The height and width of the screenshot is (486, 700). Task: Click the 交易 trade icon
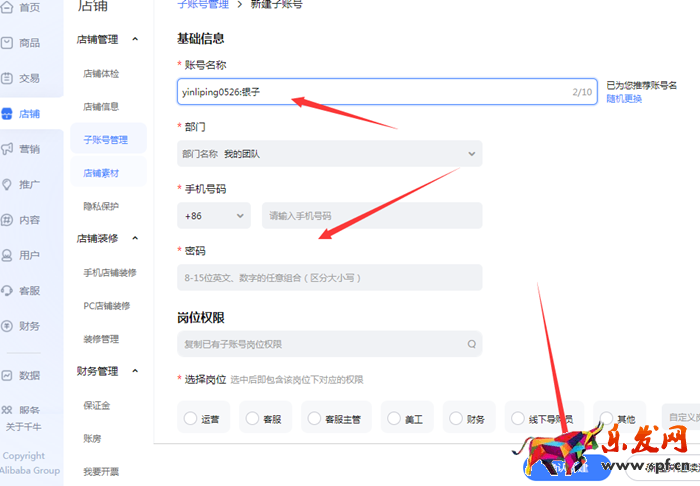point(7,78)
